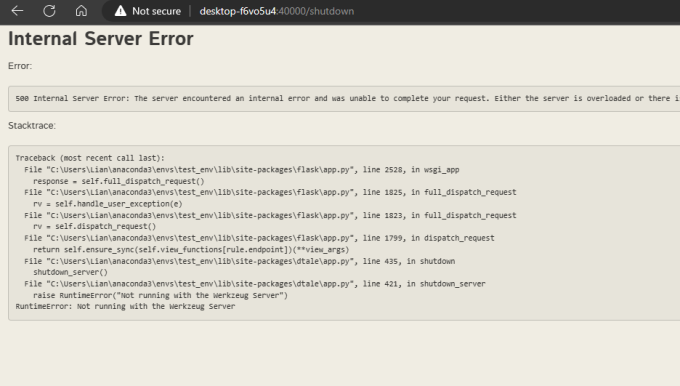Click 'rv = self.handle_user_exception(e)' code line
680x386 pixels.
[x=108, y=204]
